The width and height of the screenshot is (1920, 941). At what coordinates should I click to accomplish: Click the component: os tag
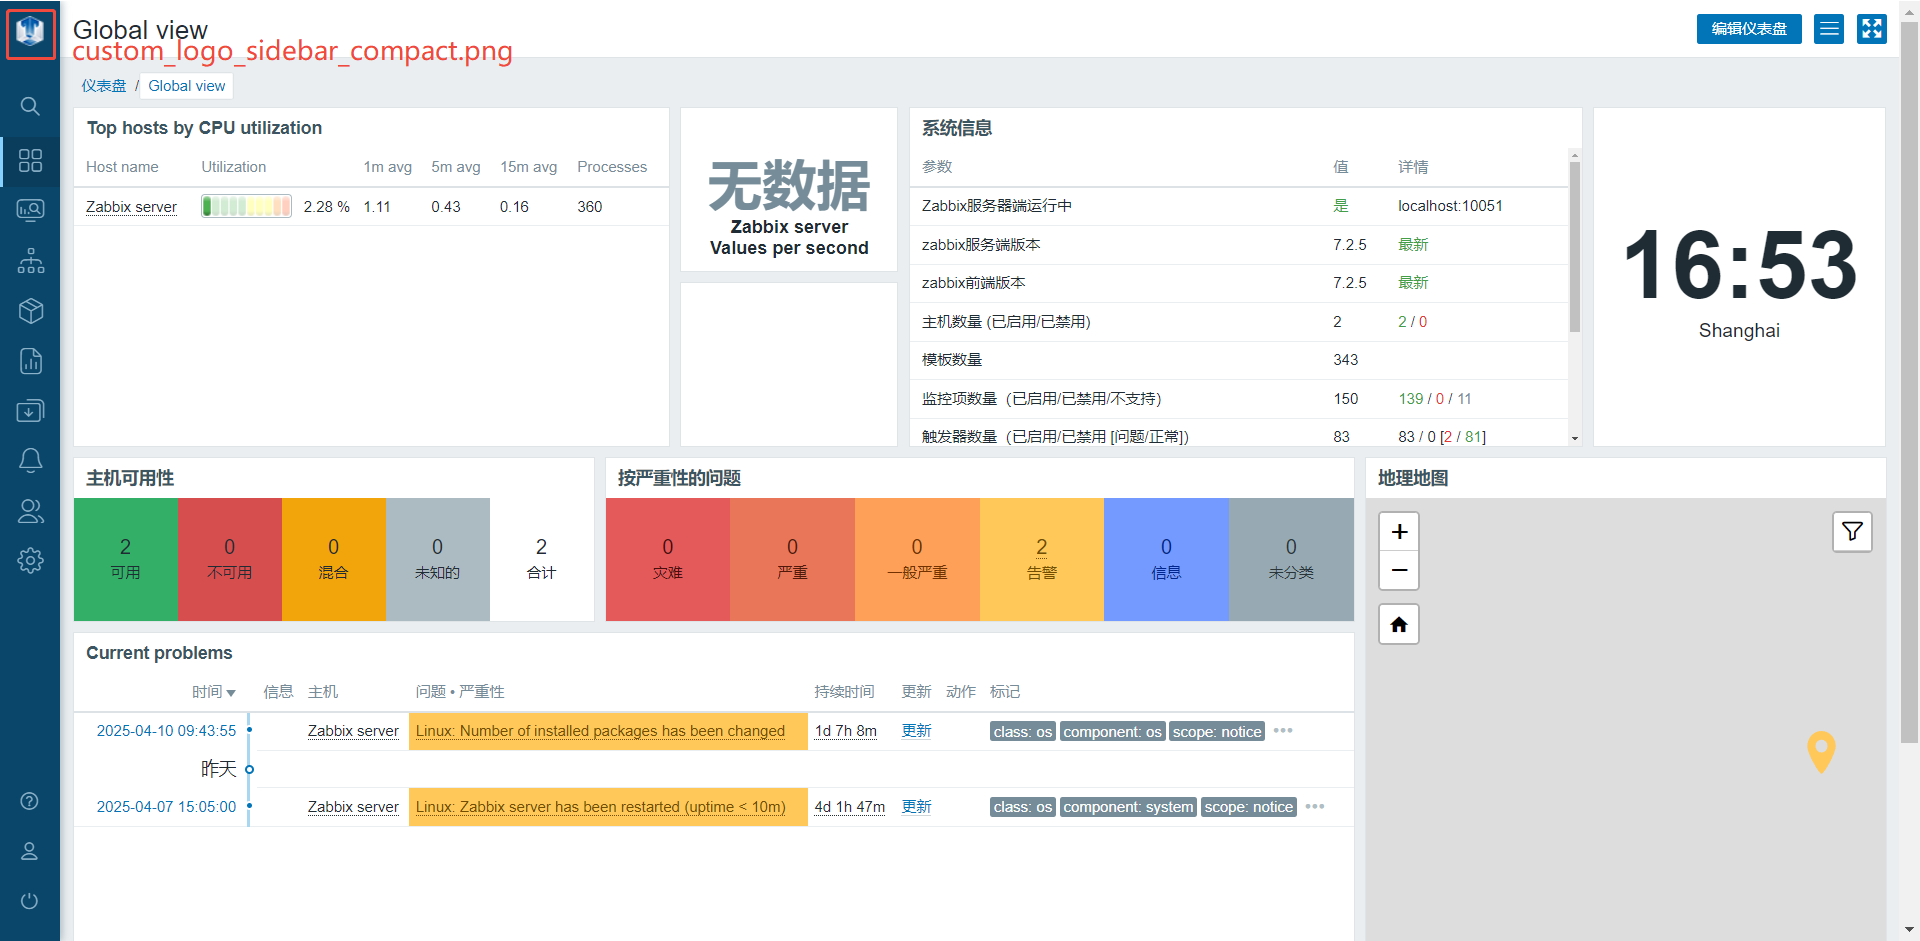pyautogui.click(x=1112, y=731)
